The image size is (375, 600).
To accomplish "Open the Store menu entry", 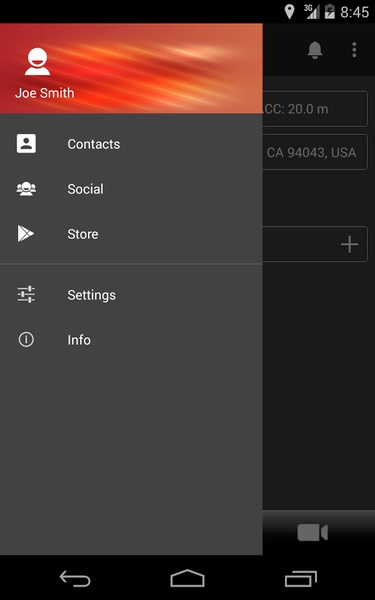I will pyautogui.click(x=131, y=234).
